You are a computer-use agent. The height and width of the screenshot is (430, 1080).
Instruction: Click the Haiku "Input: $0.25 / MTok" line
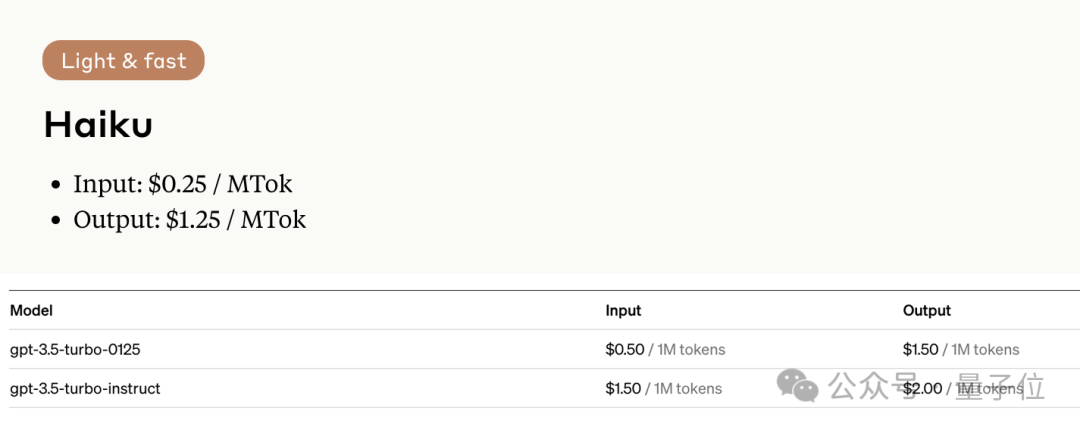coord(182,184)
